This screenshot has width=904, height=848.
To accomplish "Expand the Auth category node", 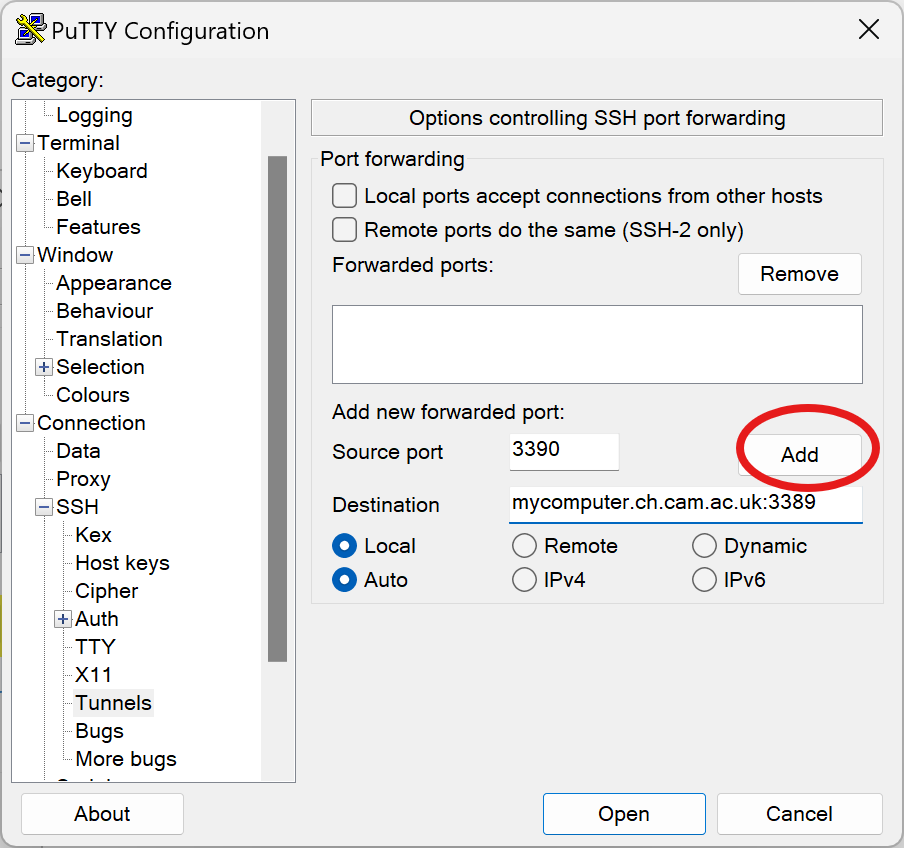I will 63,619.
